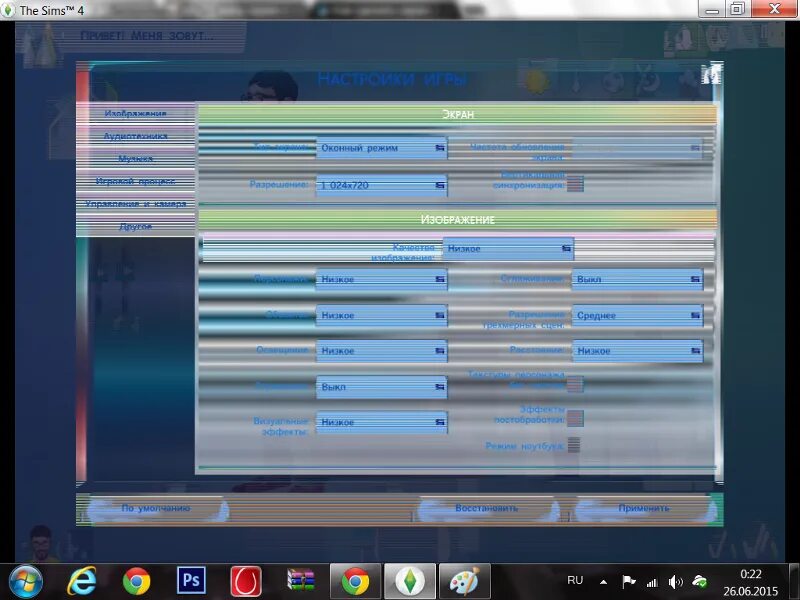Open Photoshop from the taskbar

[191, 581]
